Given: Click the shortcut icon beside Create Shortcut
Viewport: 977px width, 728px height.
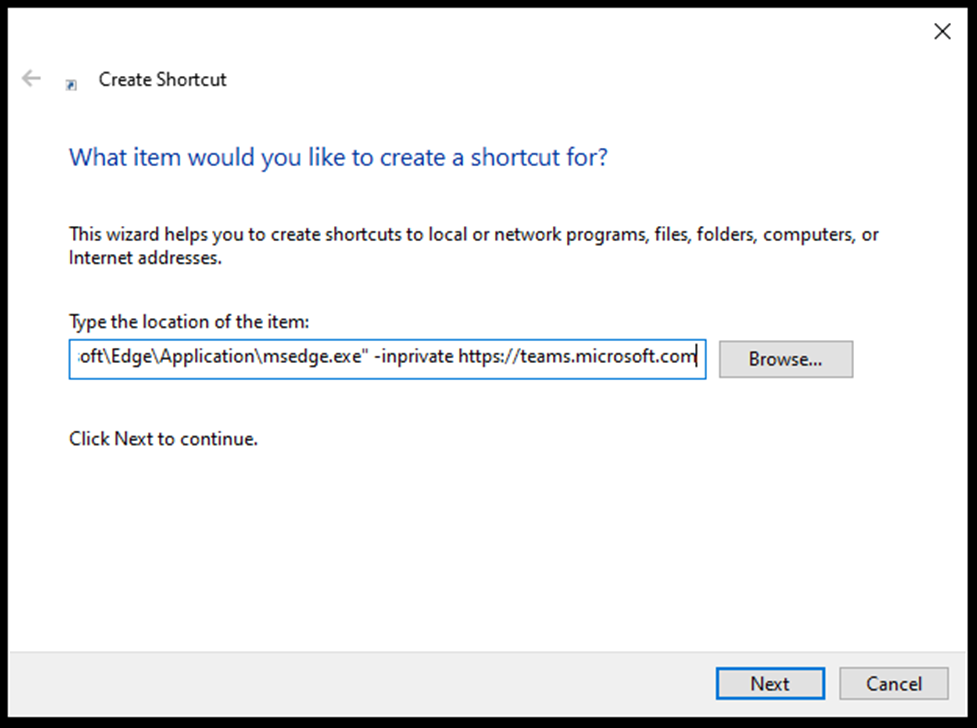Looking at the screenshot, I should point(71,84).
